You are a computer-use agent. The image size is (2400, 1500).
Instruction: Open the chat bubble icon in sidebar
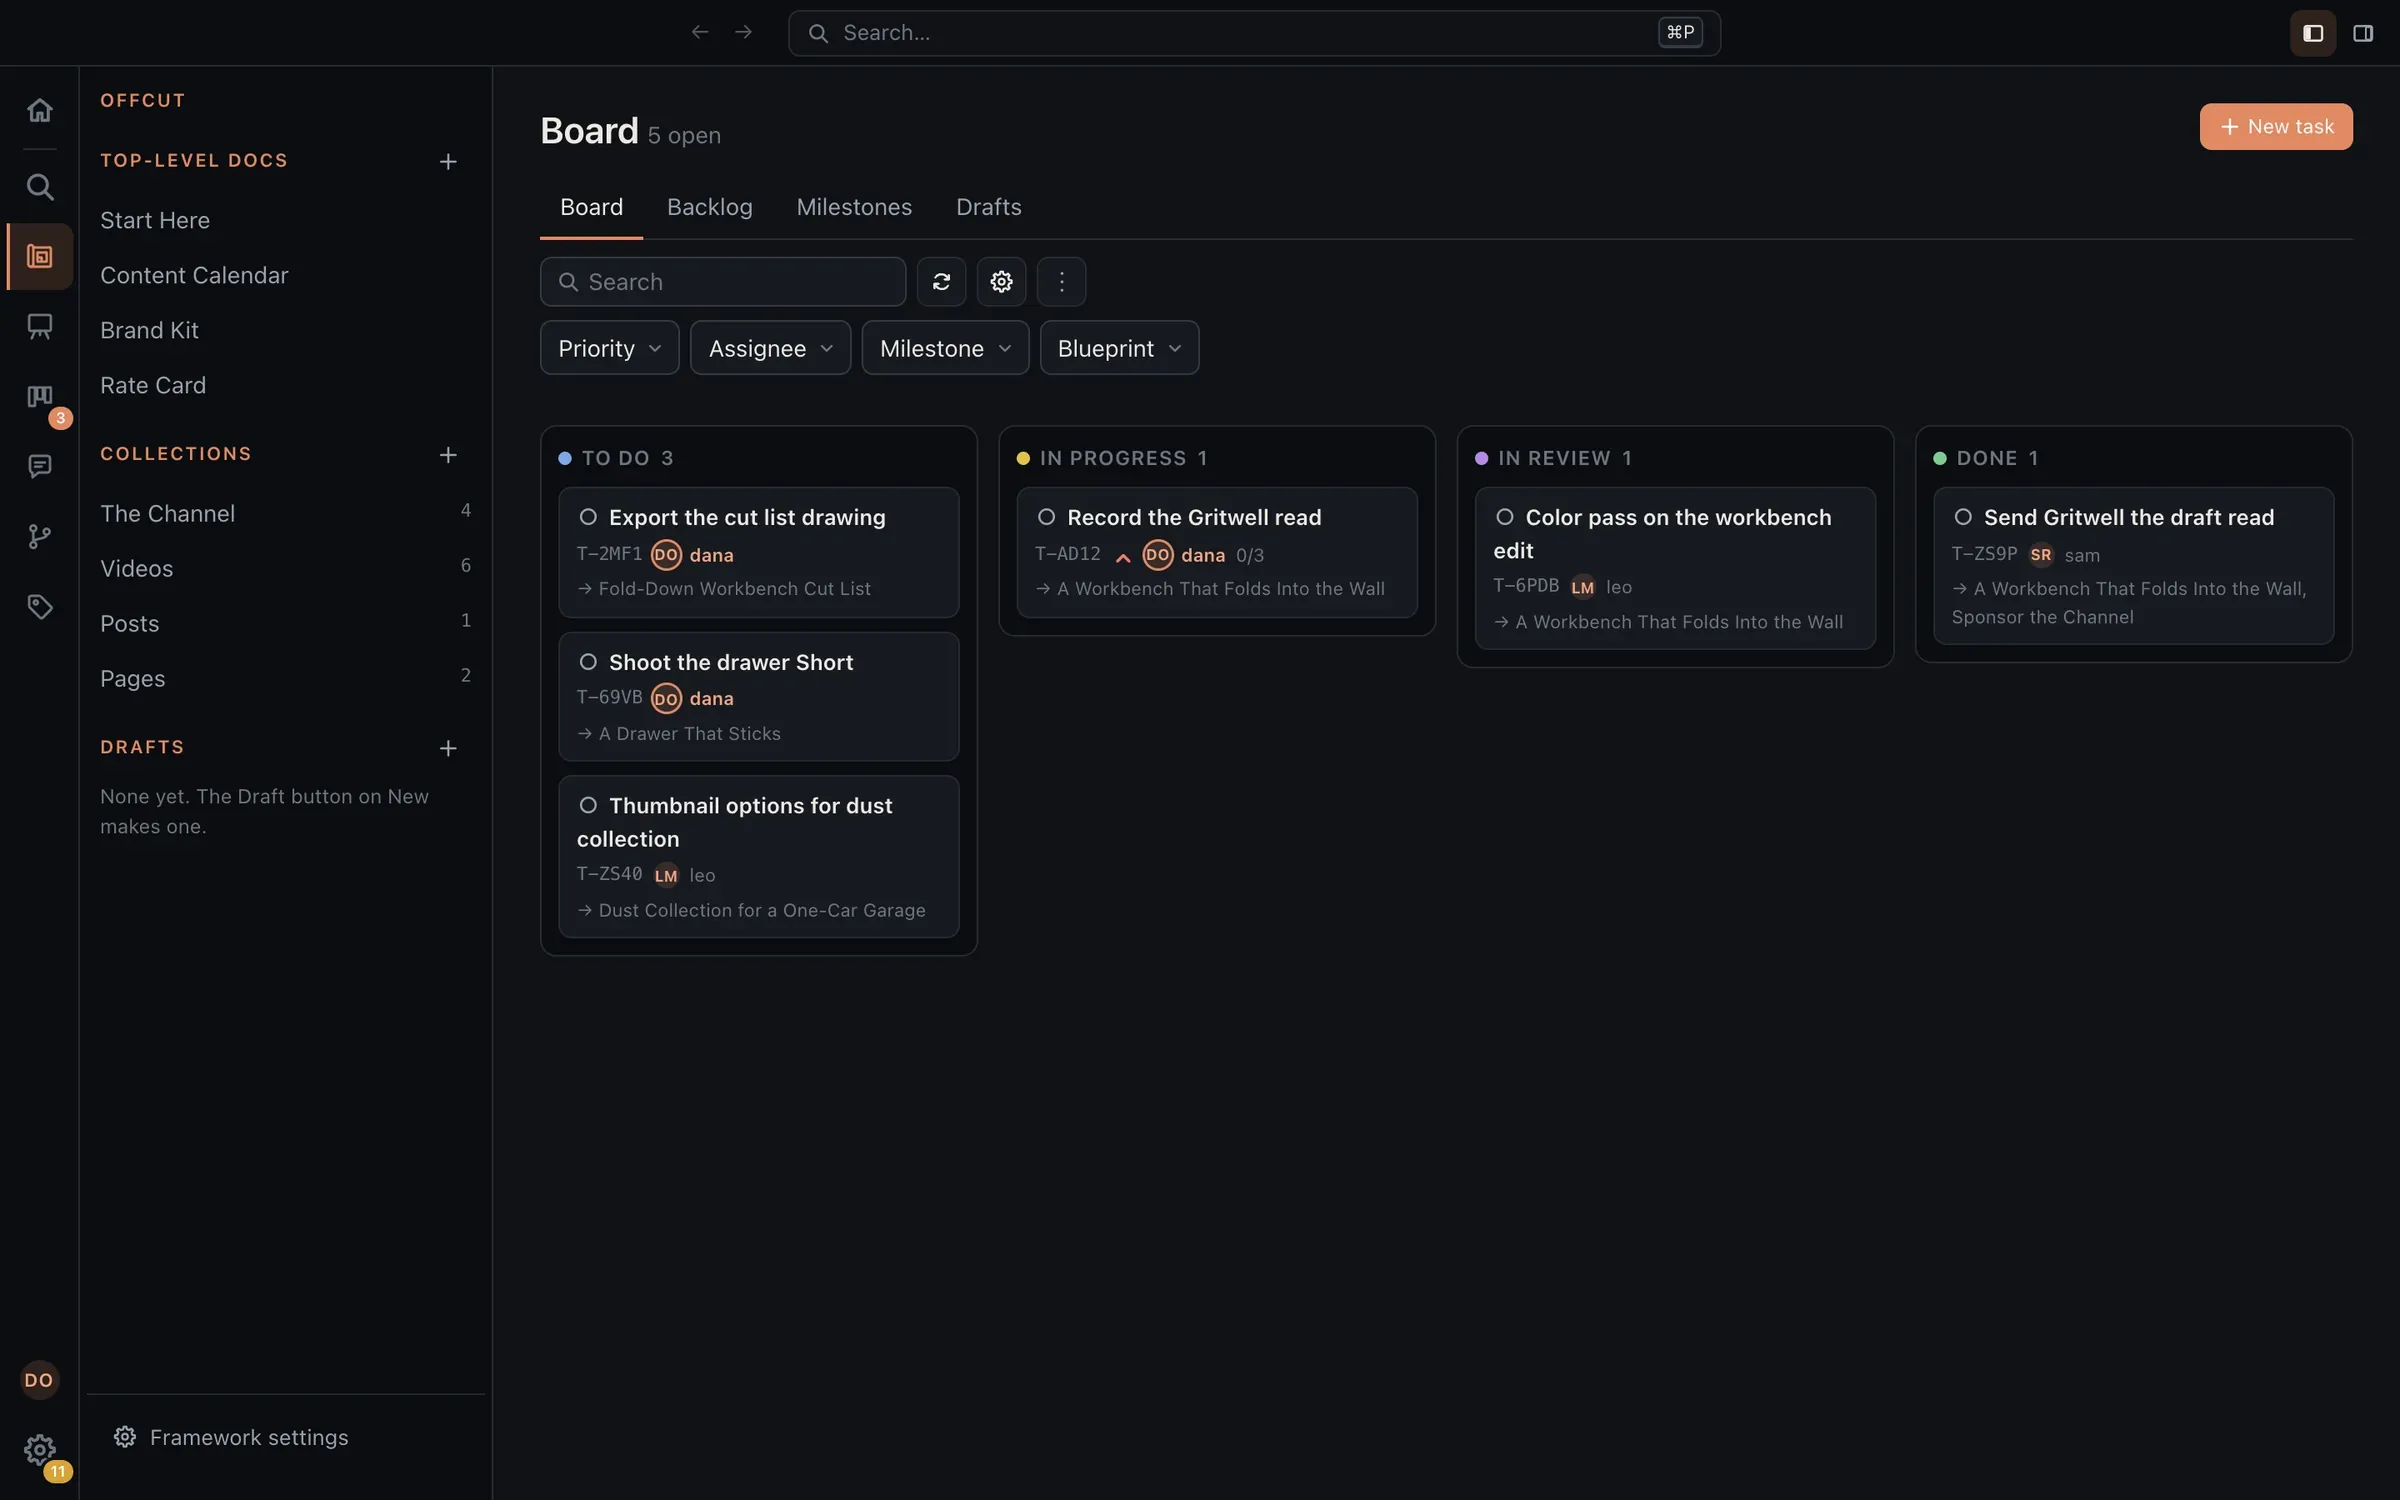(x=40, y=466)
